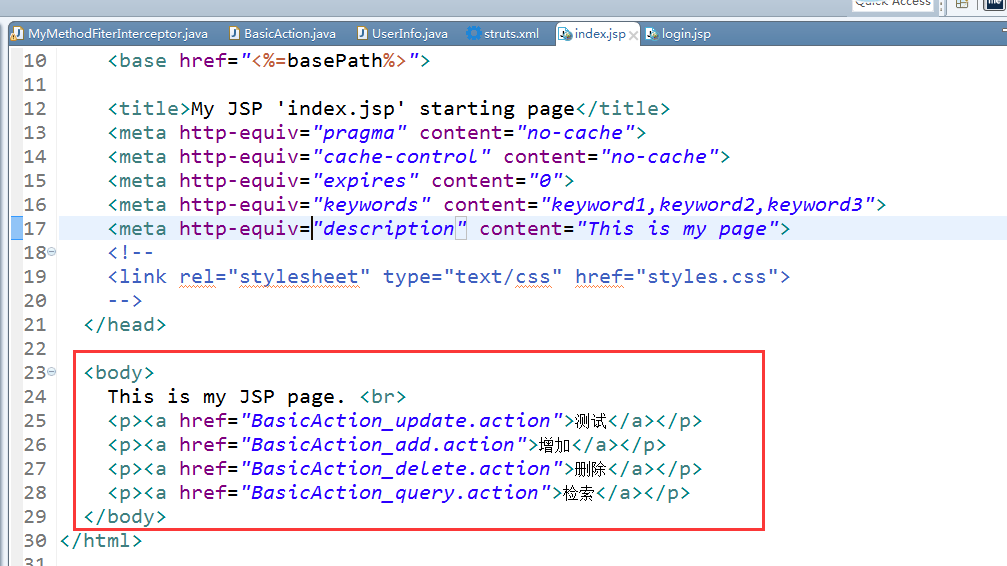Image resolution: width=1007 pixels, height=566 pixels.
Task: Click "BasicAction_query.action" on line 28
Action: (394, 493)
